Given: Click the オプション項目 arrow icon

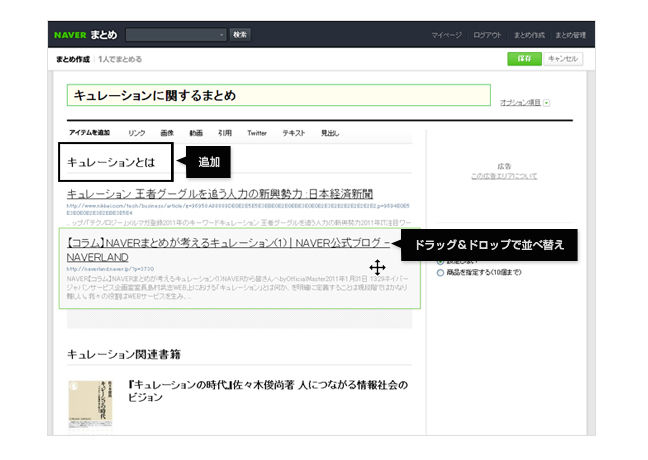Looking at the screenshot, I should click(547, 103).
